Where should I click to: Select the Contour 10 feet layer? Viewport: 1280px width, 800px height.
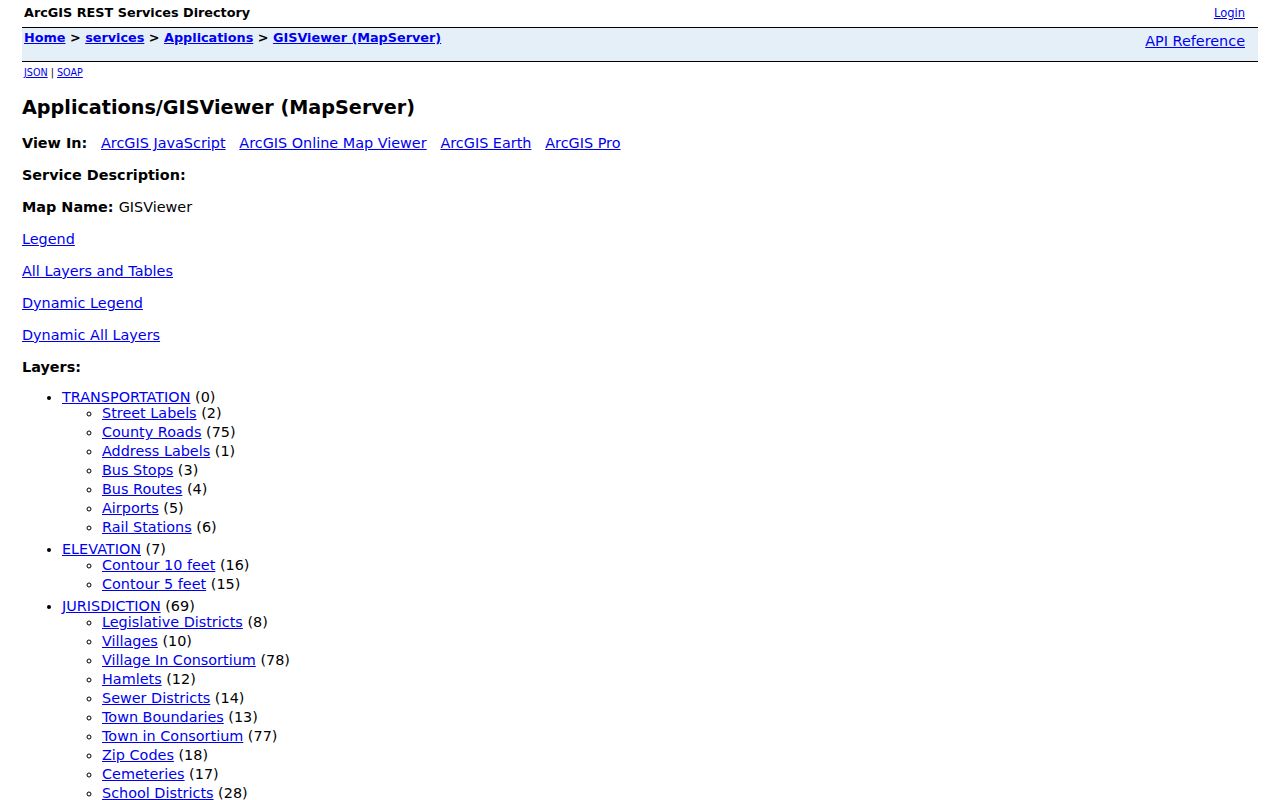tap(158, 565)
